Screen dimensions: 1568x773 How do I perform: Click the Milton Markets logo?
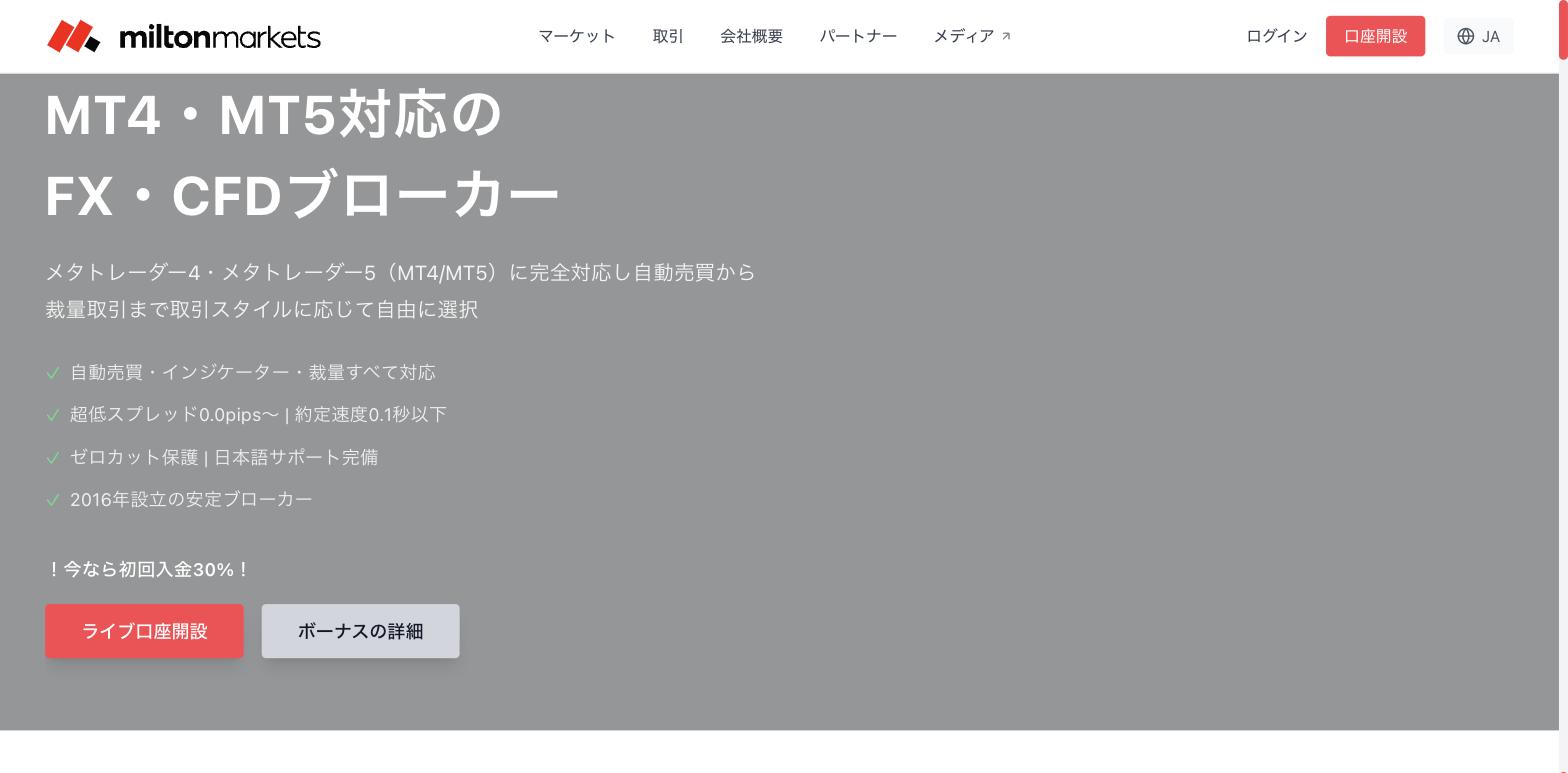[184, 36]
